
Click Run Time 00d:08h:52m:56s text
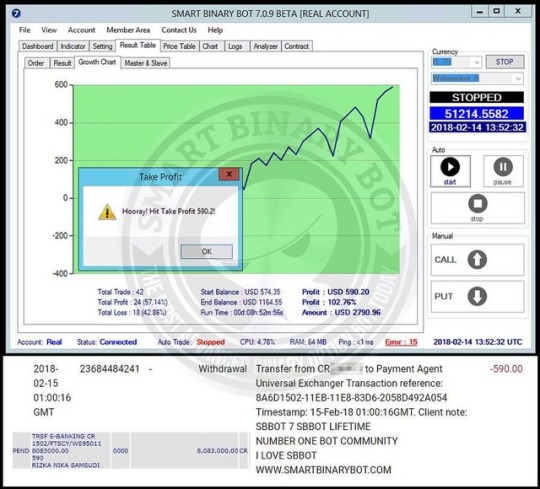click(242, 313)
